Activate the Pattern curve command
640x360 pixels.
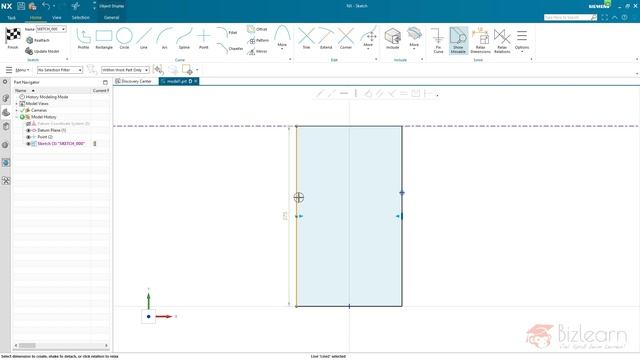pos(258,40)
